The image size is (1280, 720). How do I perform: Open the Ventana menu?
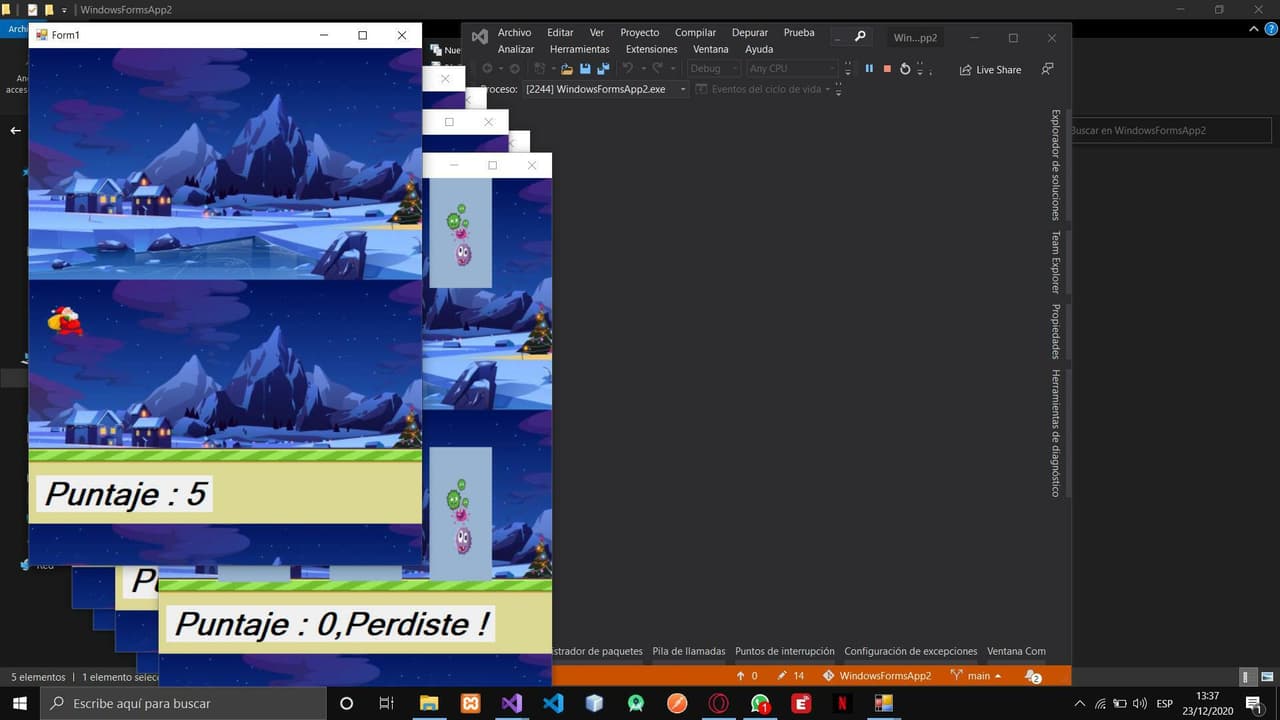(711, 49)
